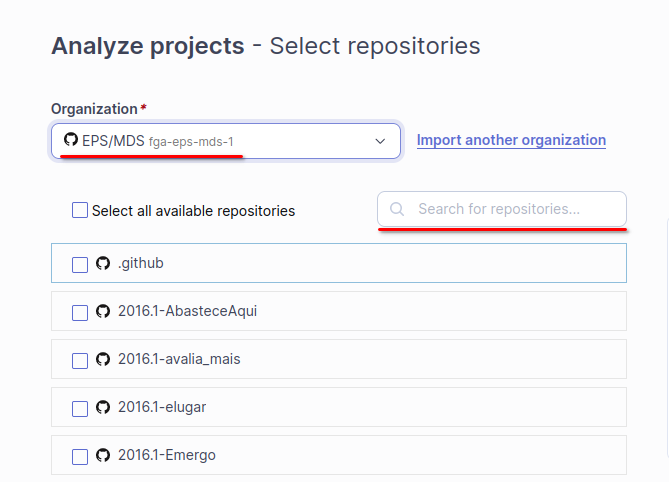Click the .github repository label
Viewport: 669px width, 482px height.
(141, 264)
